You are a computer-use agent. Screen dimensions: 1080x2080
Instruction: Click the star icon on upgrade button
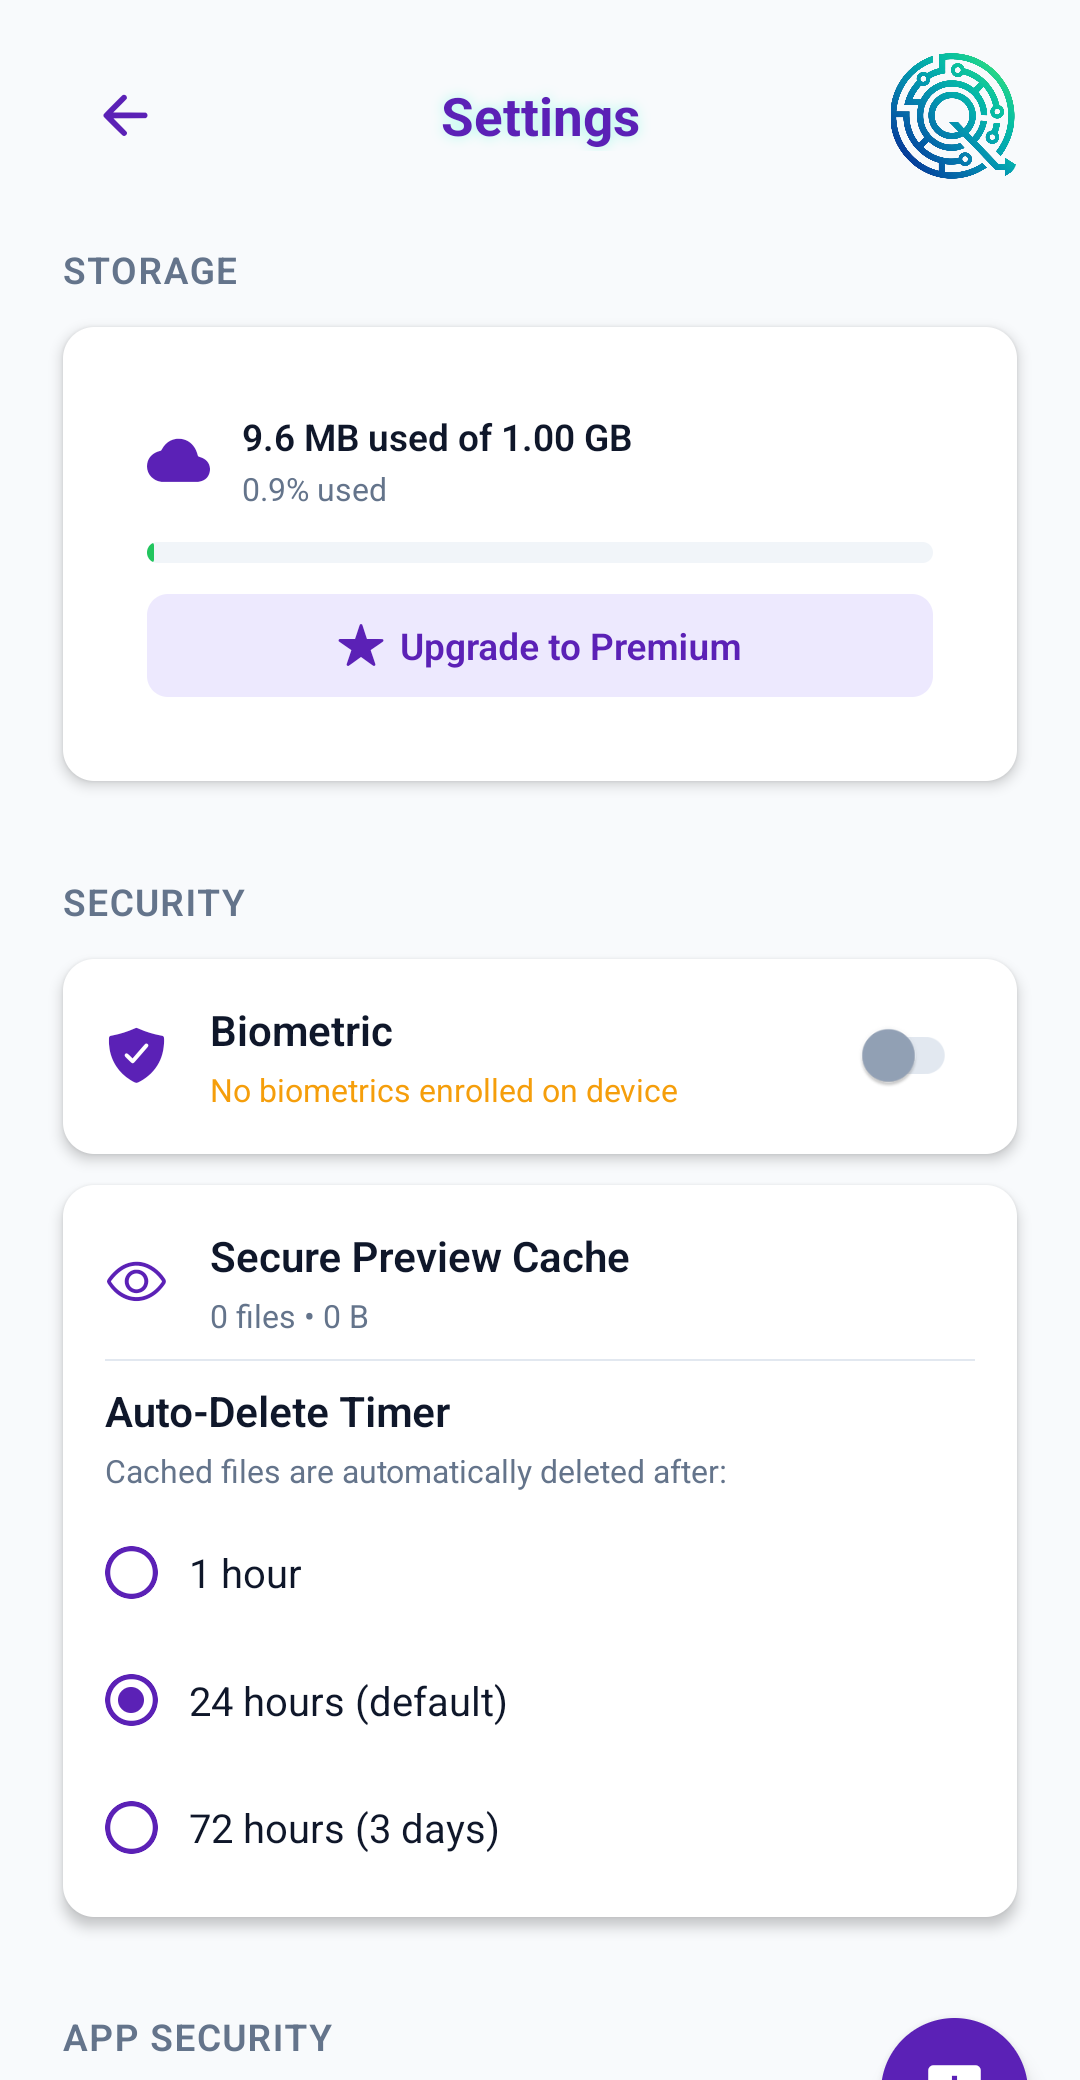(361, 646)
